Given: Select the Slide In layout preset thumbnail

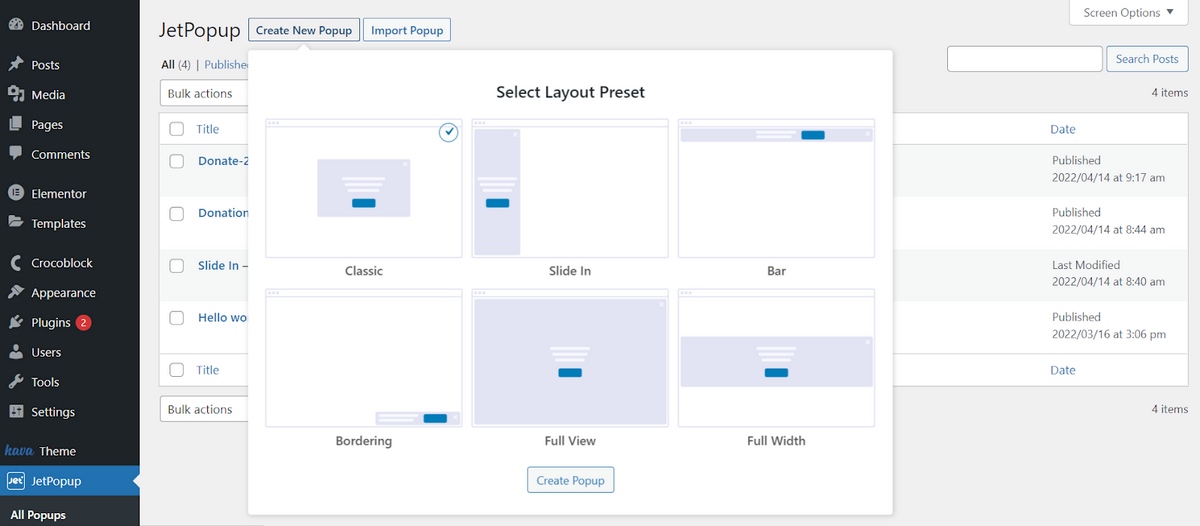Looking at the screenshot, I should 570,188.
